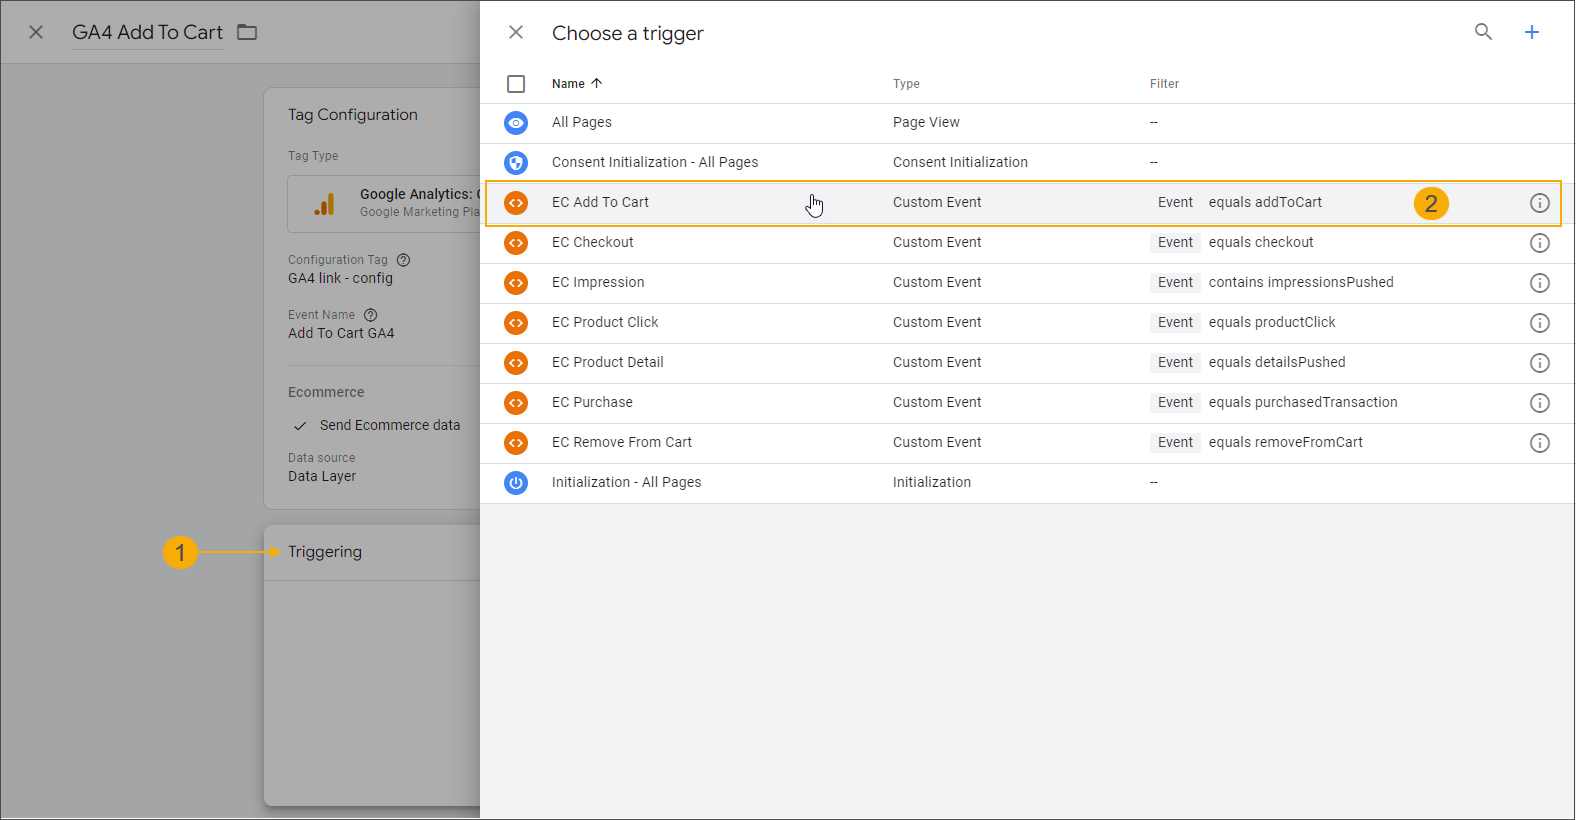Open info icon for EC Impression
The width and height of the screenshot is (1576, 820).
pyautogui.click(x=1540, y=283)
